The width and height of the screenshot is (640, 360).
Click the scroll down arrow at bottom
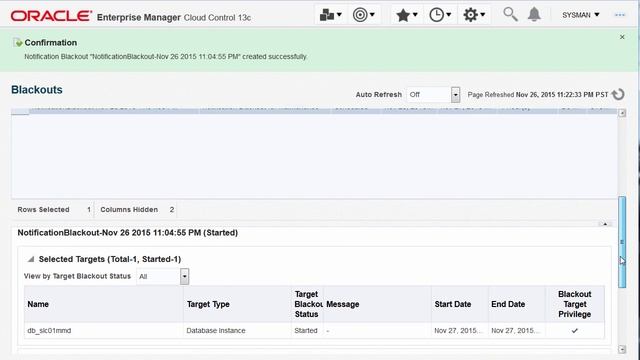pyautogui.click(x=622, y=349)
